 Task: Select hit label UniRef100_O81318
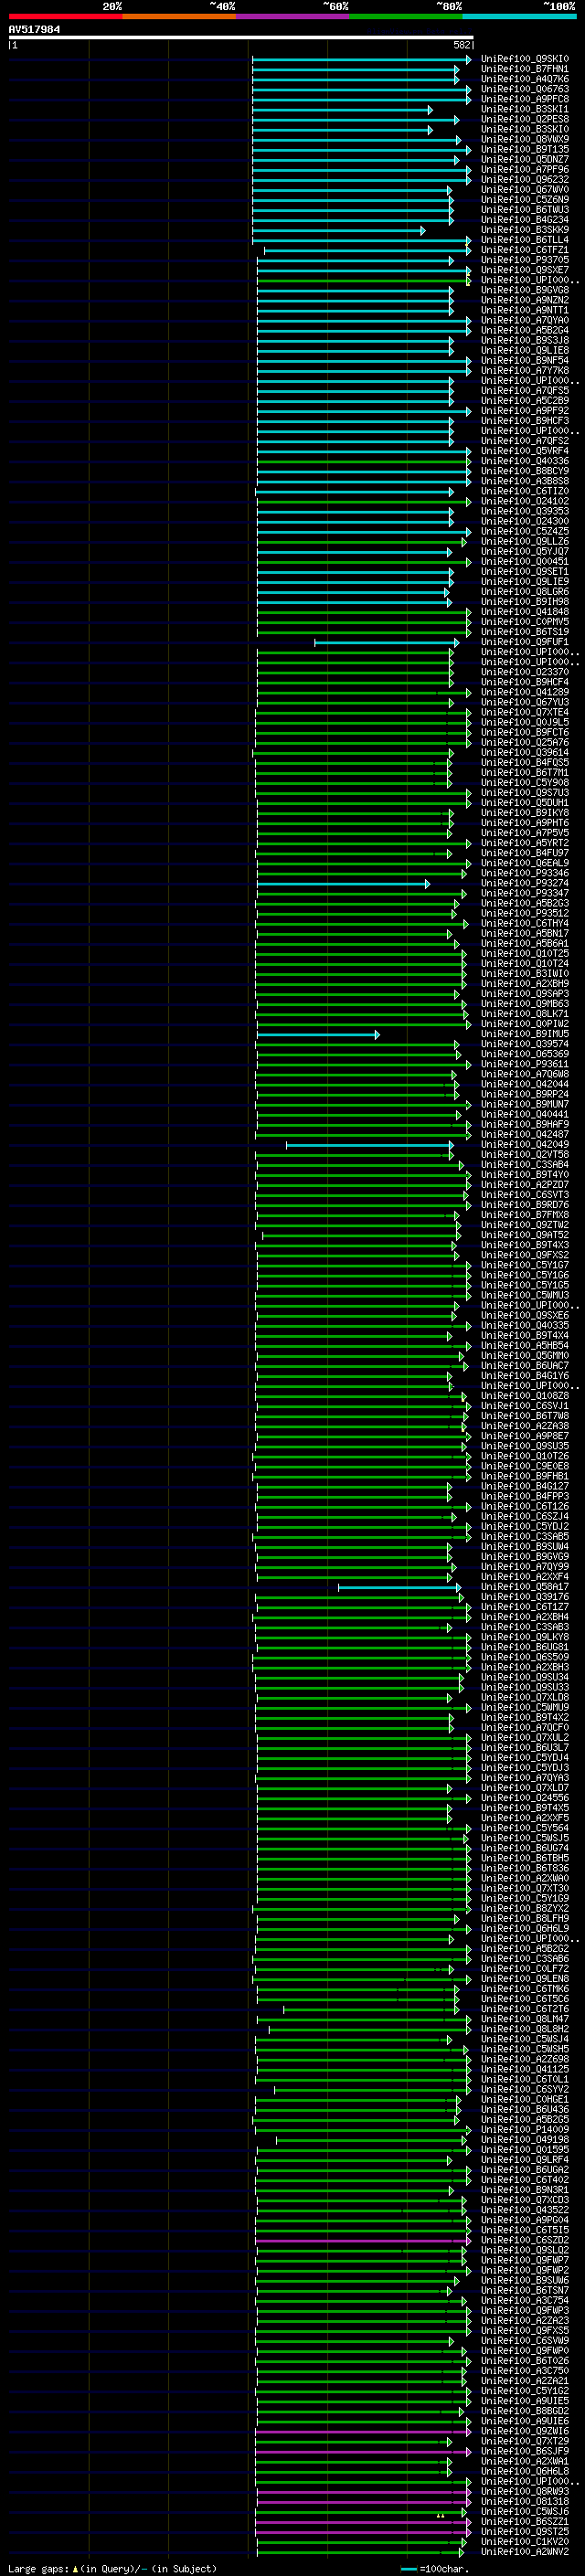click(525, 2502)
